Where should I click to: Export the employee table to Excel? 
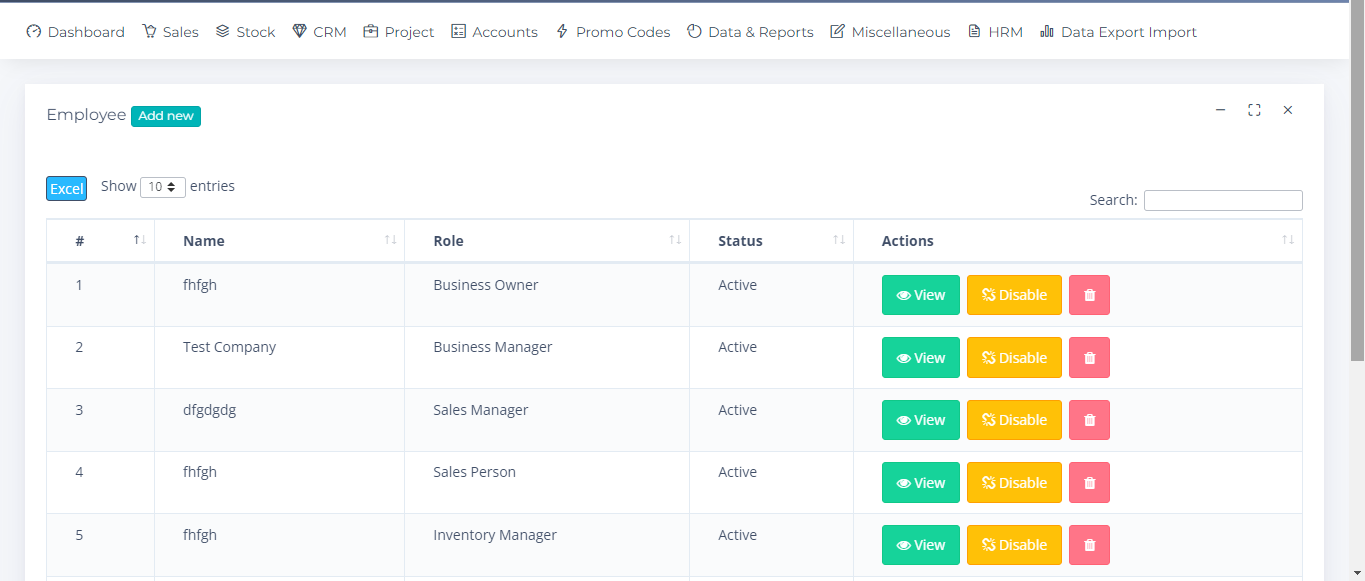(66, 188)
